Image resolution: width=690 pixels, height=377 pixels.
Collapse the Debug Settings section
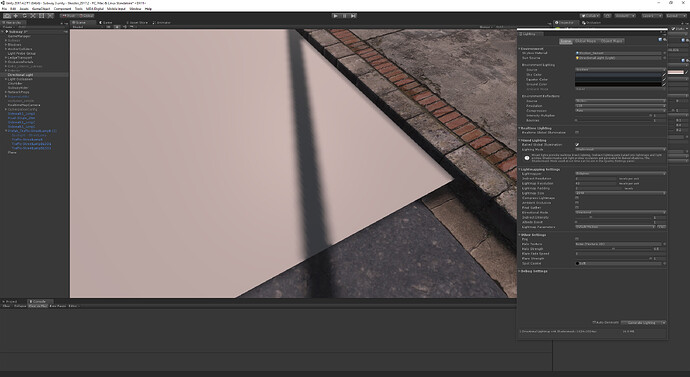tap(533, 271)
